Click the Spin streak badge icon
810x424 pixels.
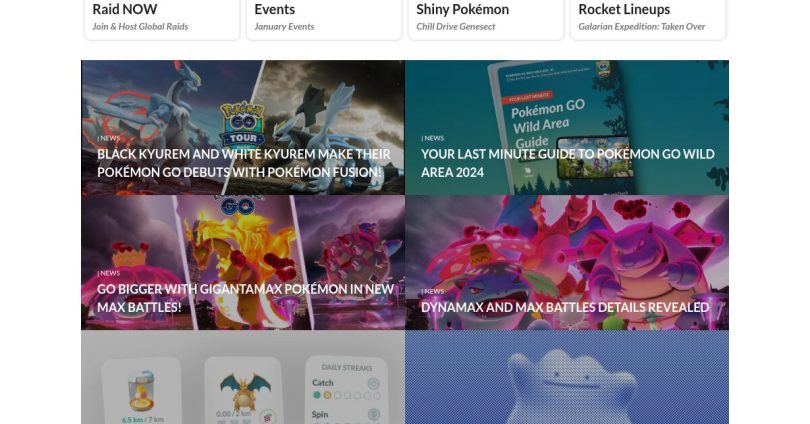coord(373,414)
